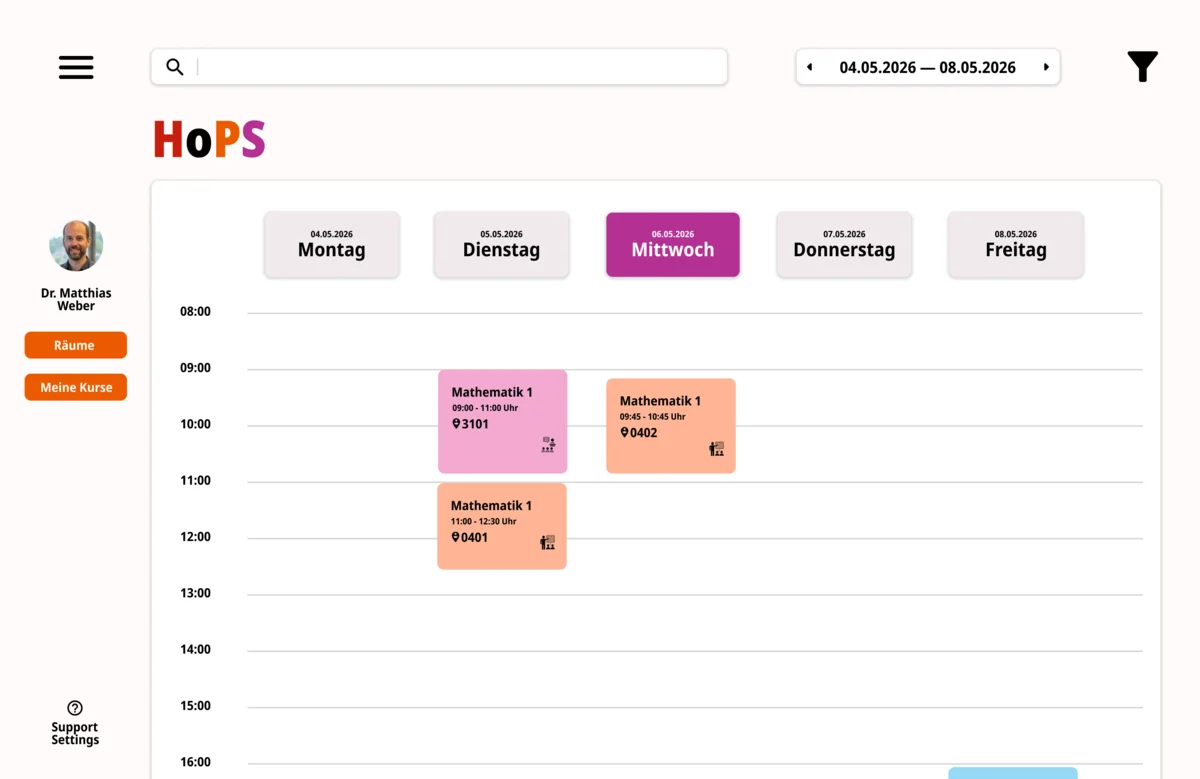
Task: Switch to the Donnerstag day tab
Action: coord(844,244)
